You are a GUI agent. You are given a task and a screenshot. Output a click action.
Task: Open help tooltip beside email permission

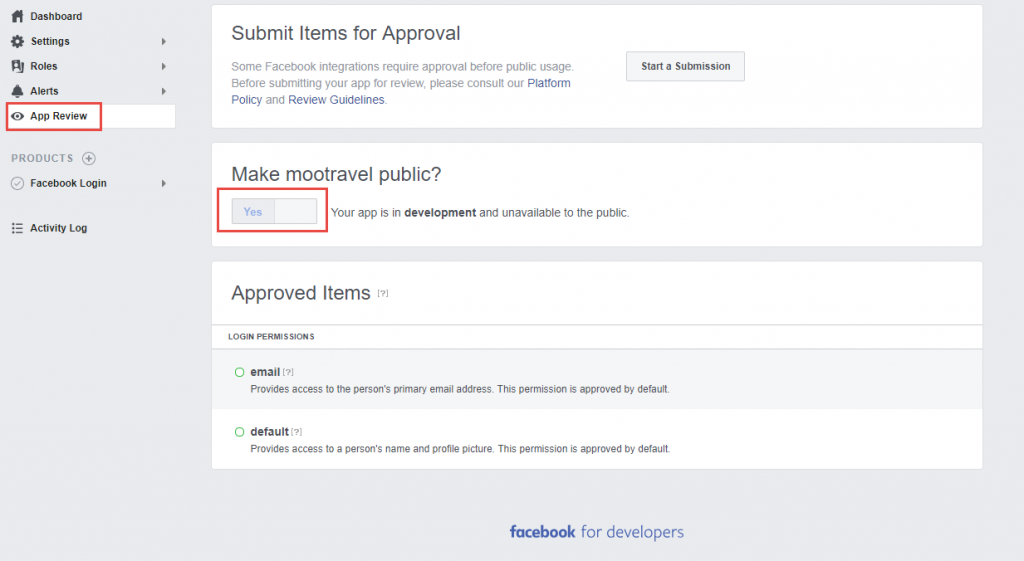click(288, 372)
